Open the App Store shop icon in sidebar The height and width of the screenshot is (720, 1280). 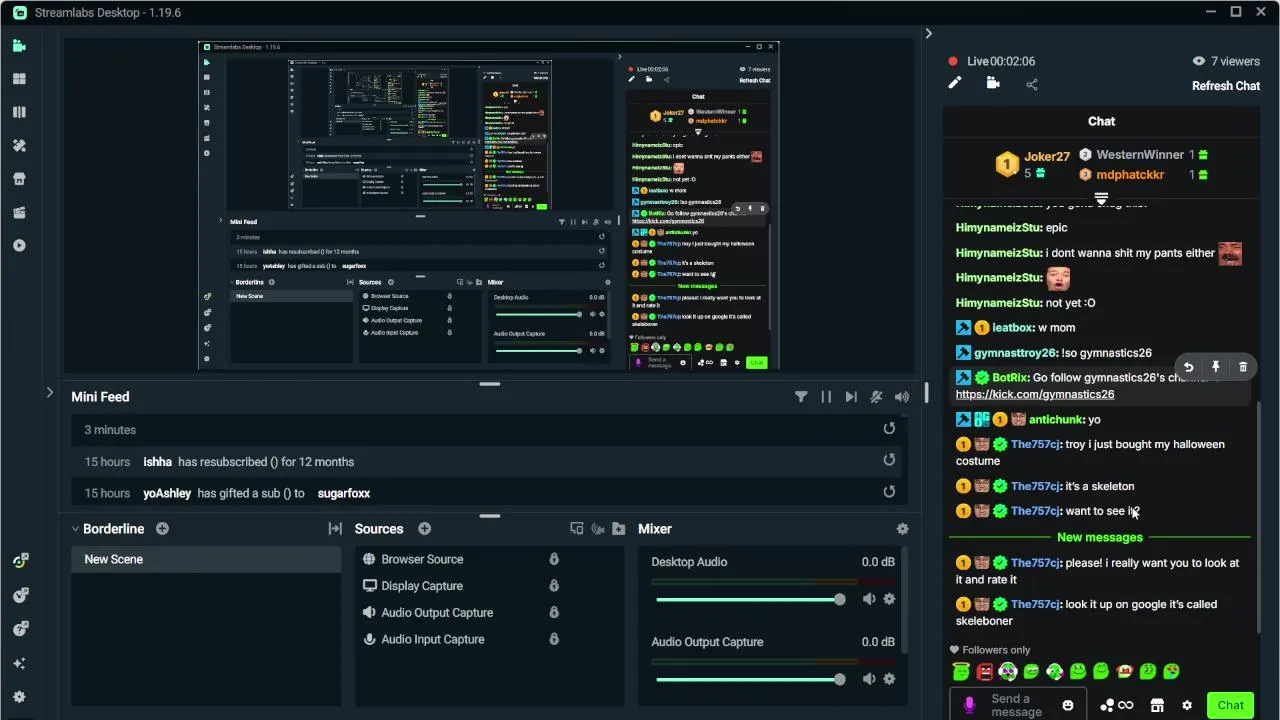click(19, 179)
